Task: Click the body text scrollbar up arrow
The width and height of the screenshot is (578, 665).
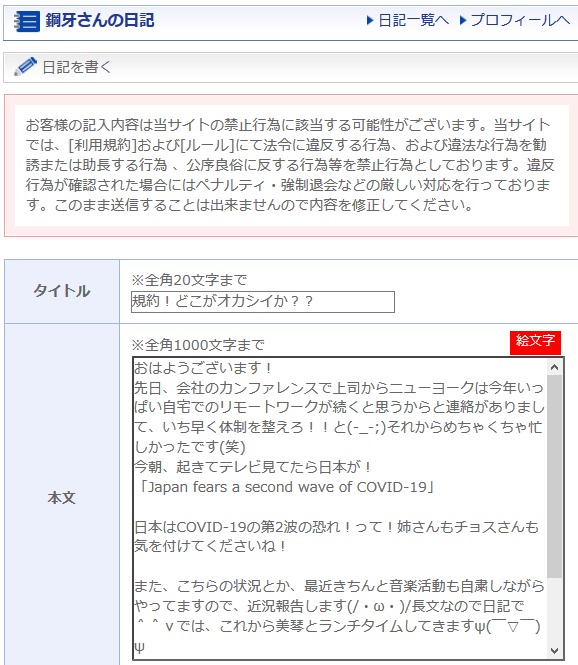Action: (554, 367)
